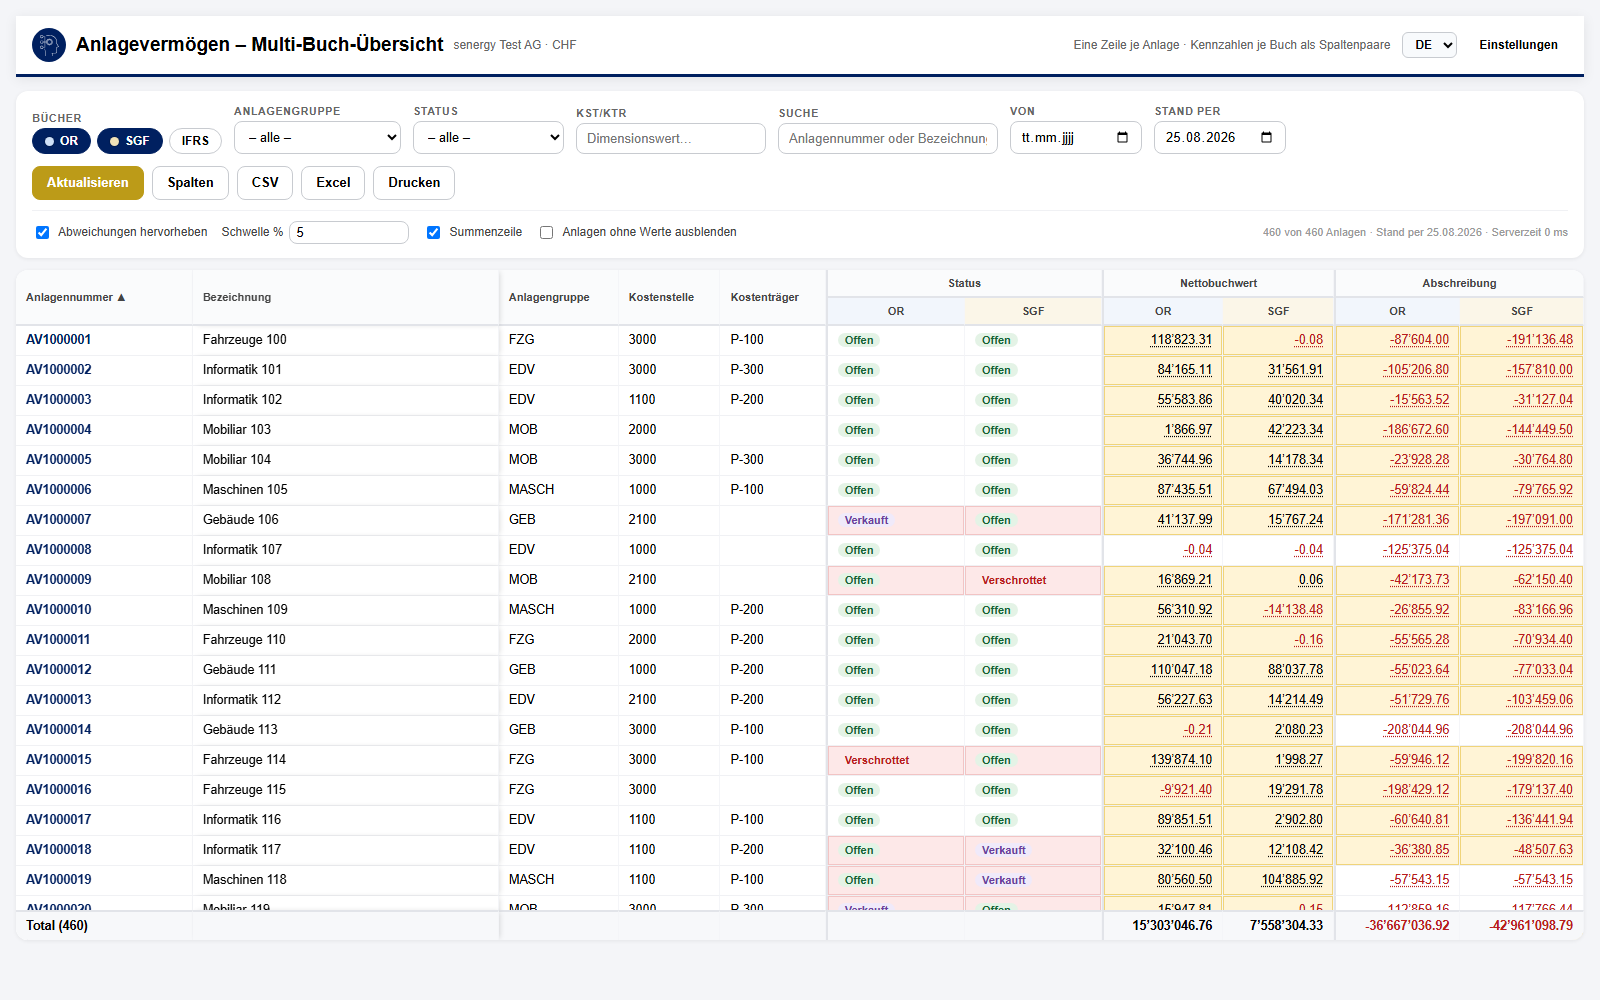
Task: Click Fahrzeuge 115 description cell
Action: click(x=346, y=790)
